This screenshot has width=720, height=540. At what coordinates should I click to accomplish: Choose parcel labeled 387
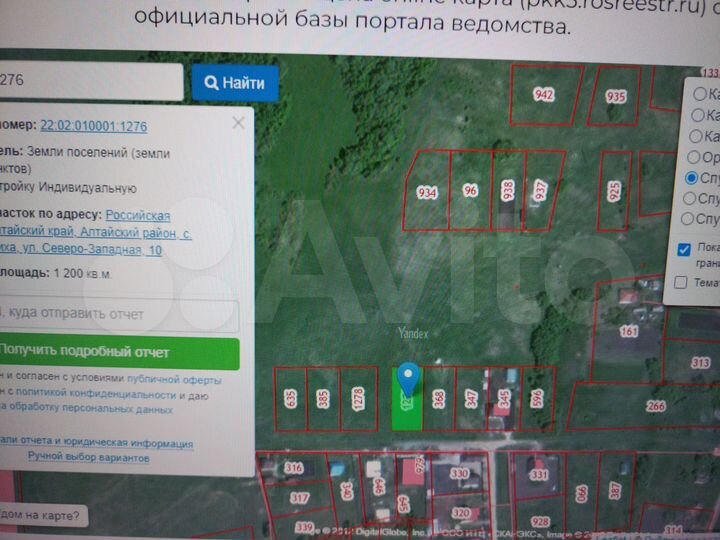click(614, 490)
